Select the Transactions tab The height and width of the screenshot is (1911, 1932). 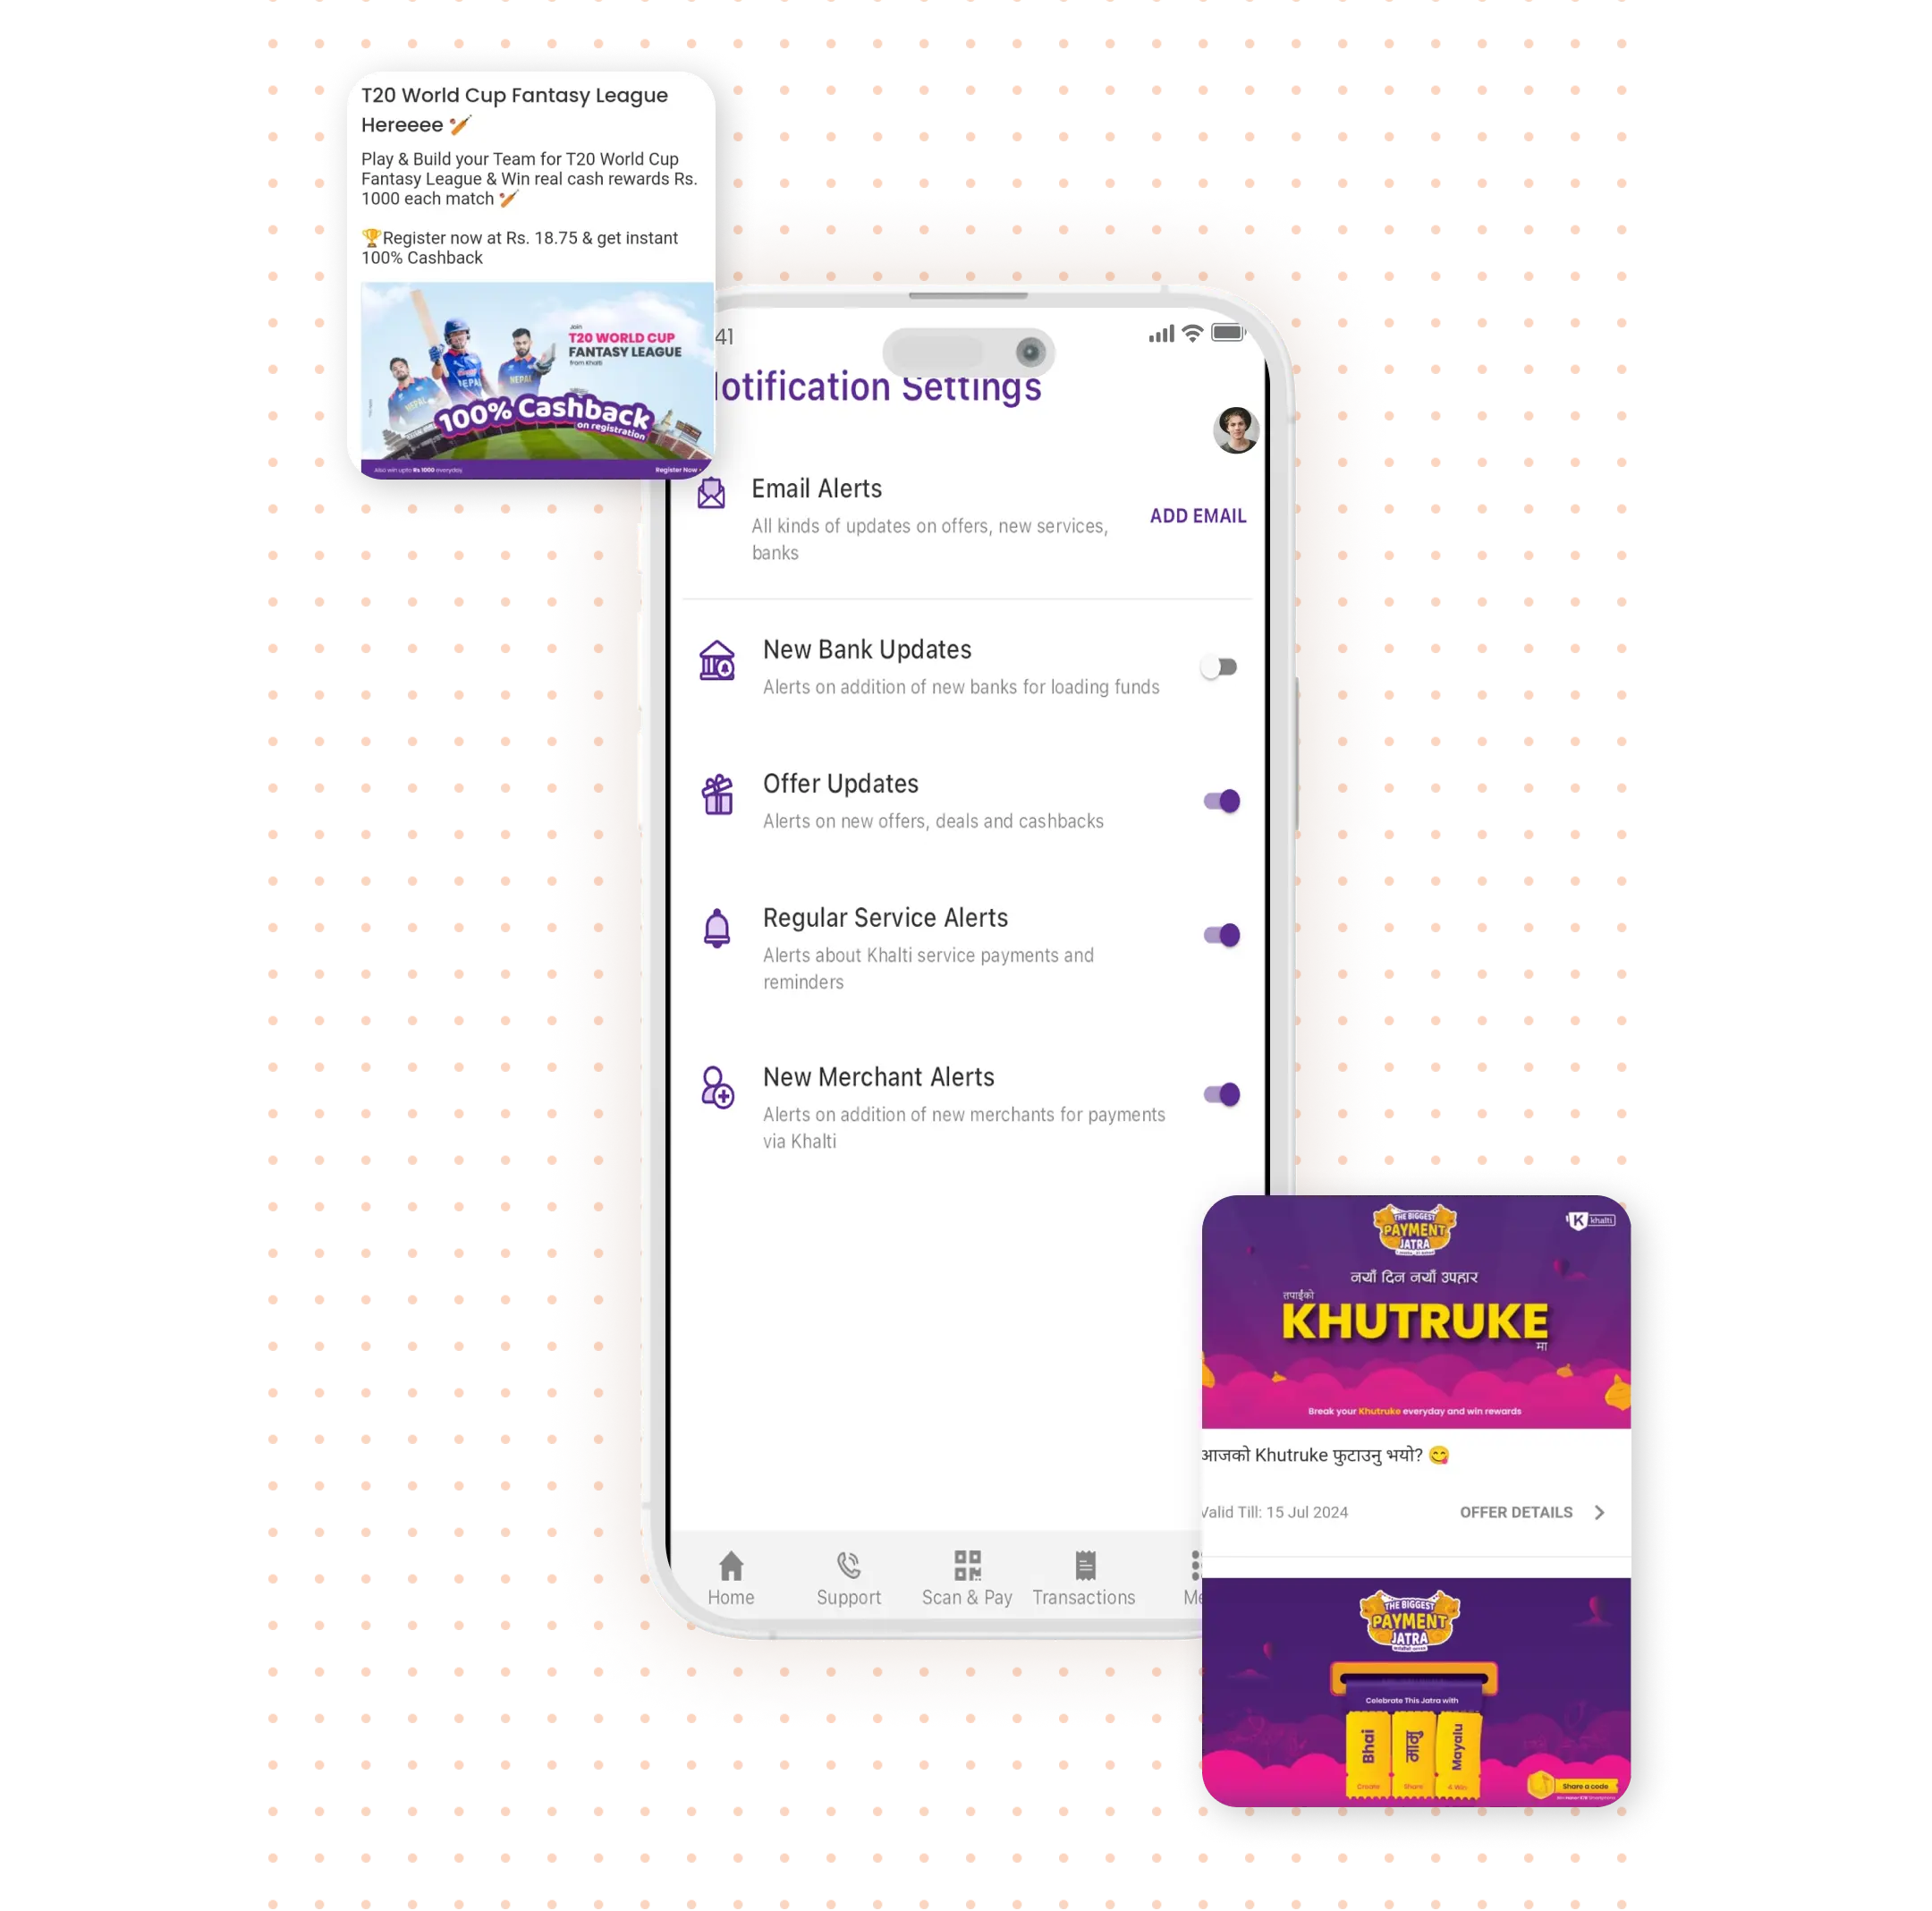[1085, 1575]
